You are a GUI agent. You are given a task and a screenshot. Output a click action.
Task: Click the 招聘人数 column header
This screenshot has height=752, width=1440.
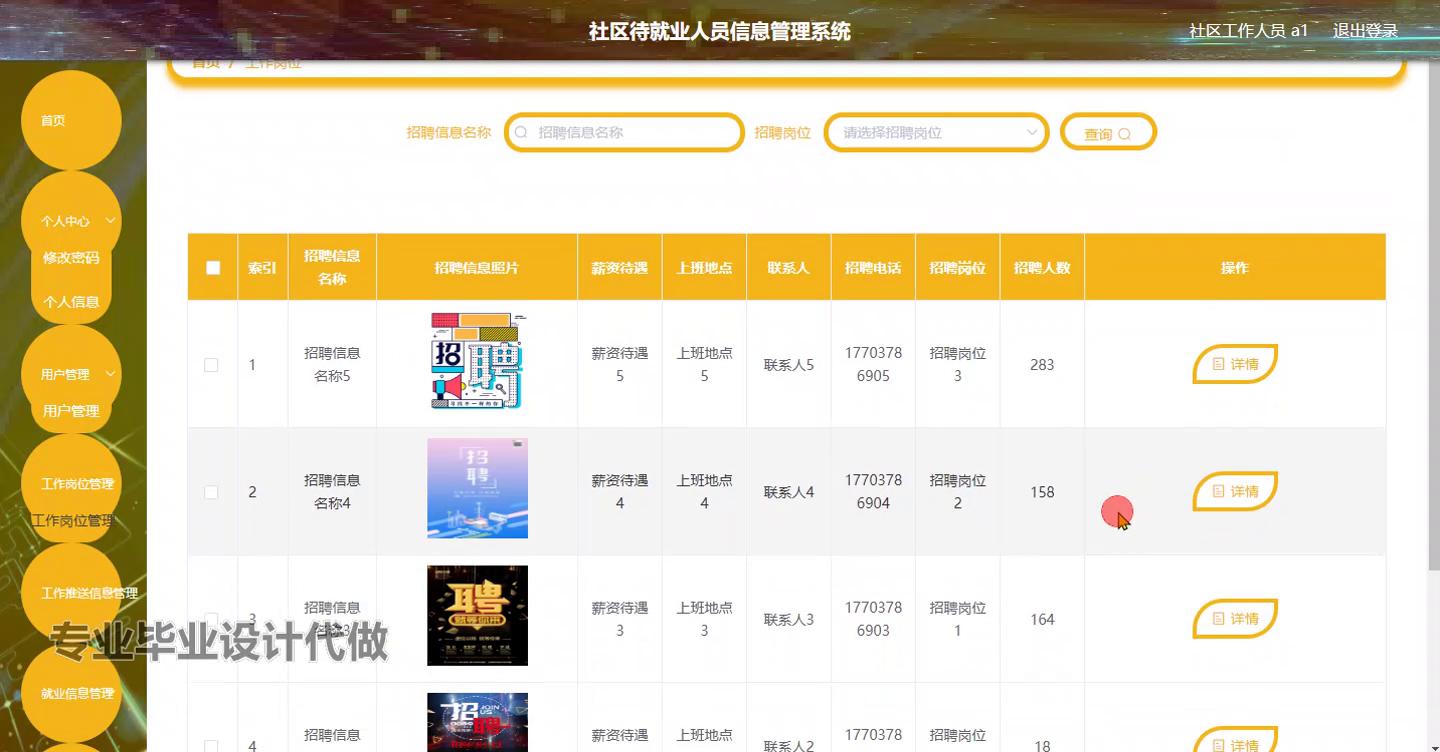1042,267
